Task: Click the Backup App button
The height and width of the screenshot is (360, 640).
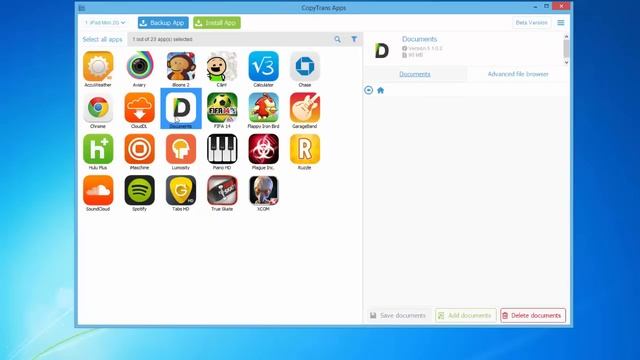Action: (x=163, y=23)
